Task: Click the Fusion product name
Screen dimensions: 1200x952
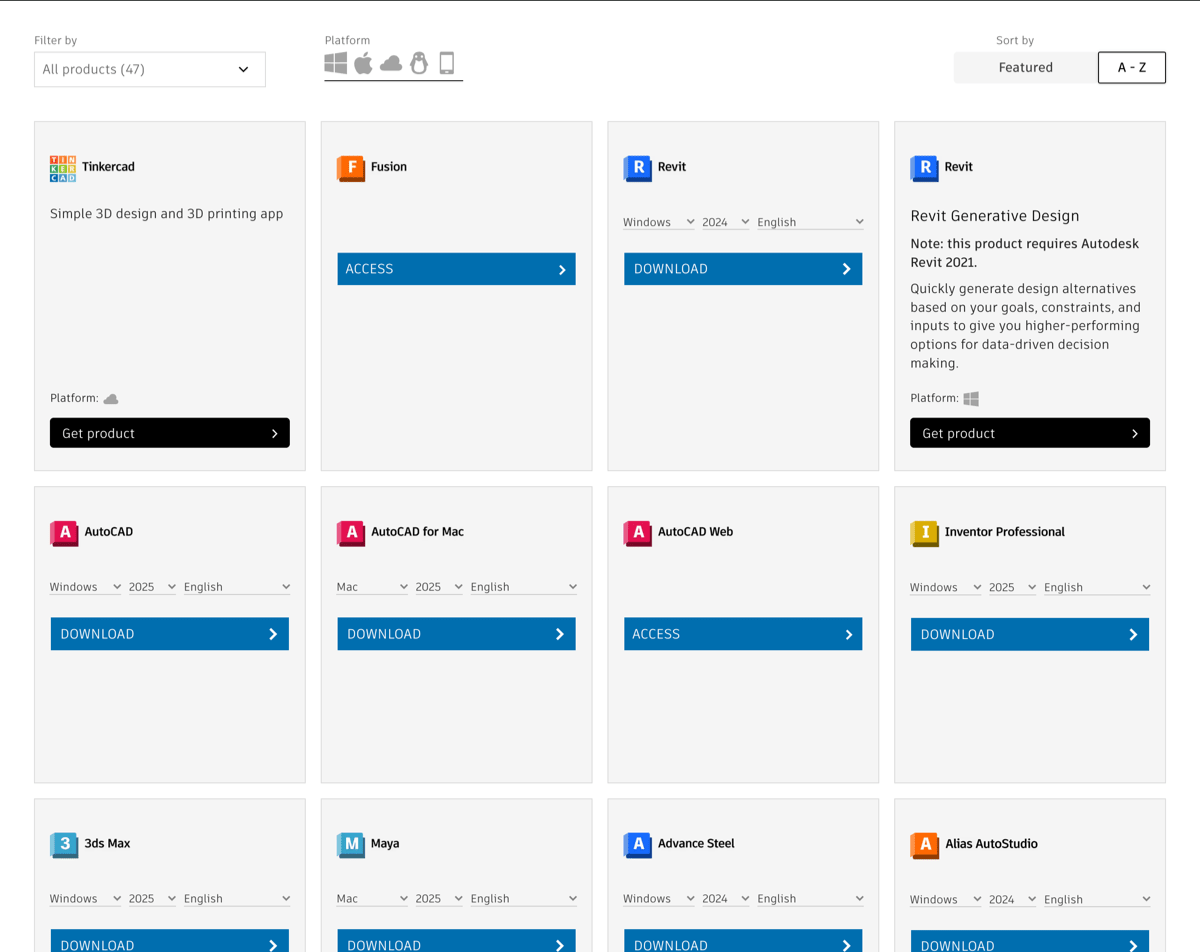Action: [x=389, y=167]
